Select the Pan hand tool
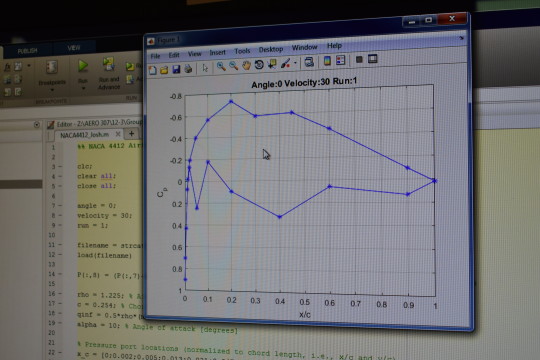The image size is (540, 360). (x=246, y=65)
